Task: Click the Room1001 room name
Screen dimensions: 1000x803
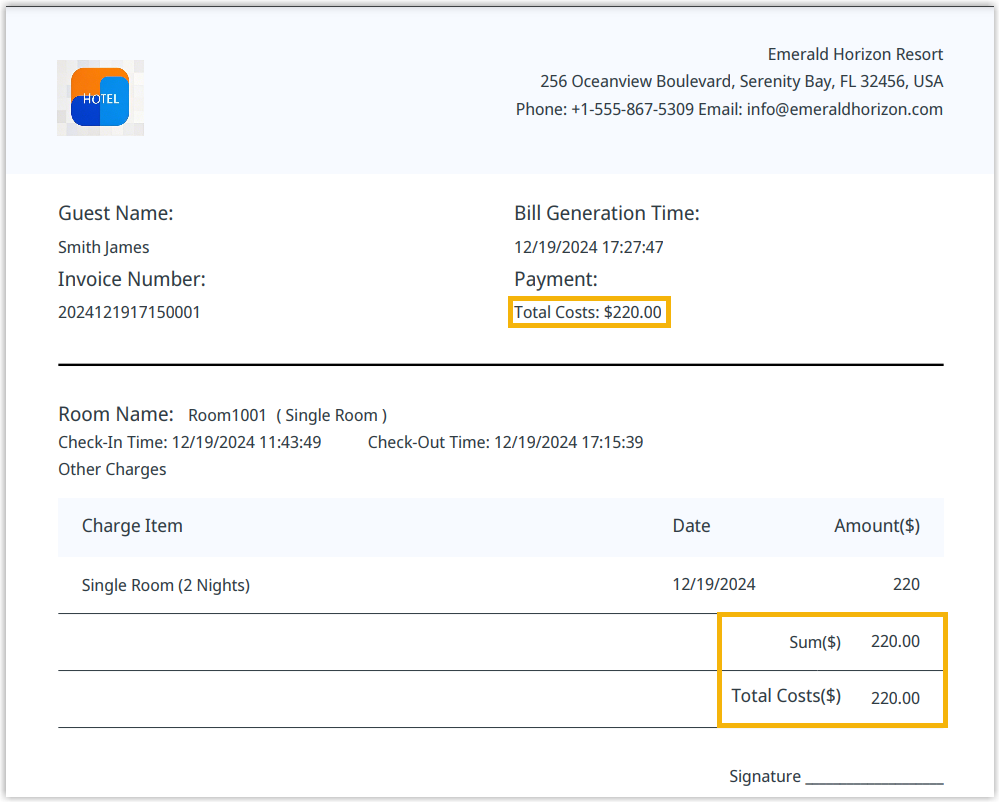Action: [227, 415]
